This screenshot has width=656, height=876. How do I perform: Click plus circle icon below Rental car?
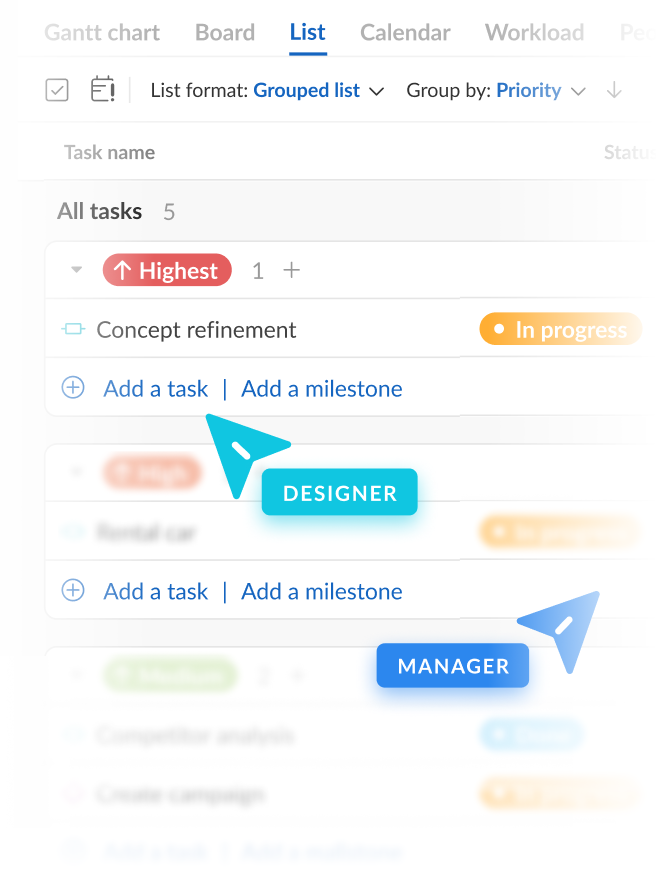pyautogui.click(x=73, y=591)
